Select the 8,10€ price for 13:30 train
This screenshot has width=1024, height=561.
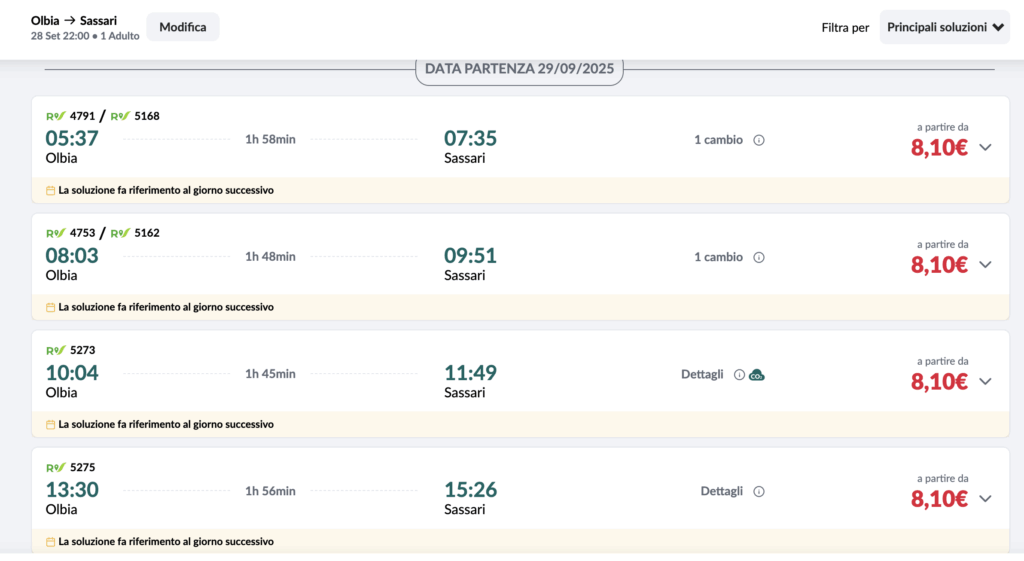point(938,499)
